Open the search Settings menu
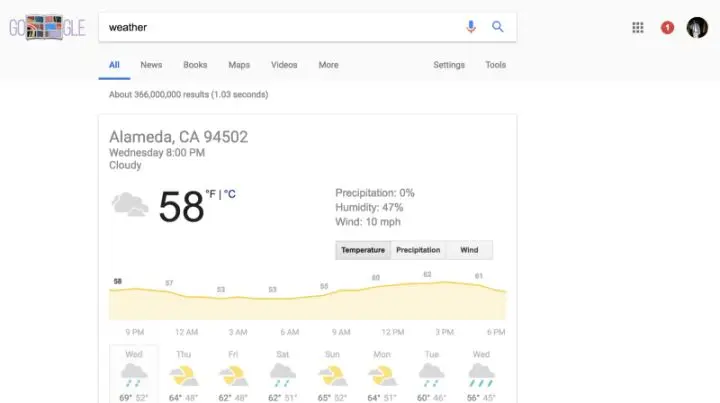Screen dimensions: 720x403 coord(449,65)
